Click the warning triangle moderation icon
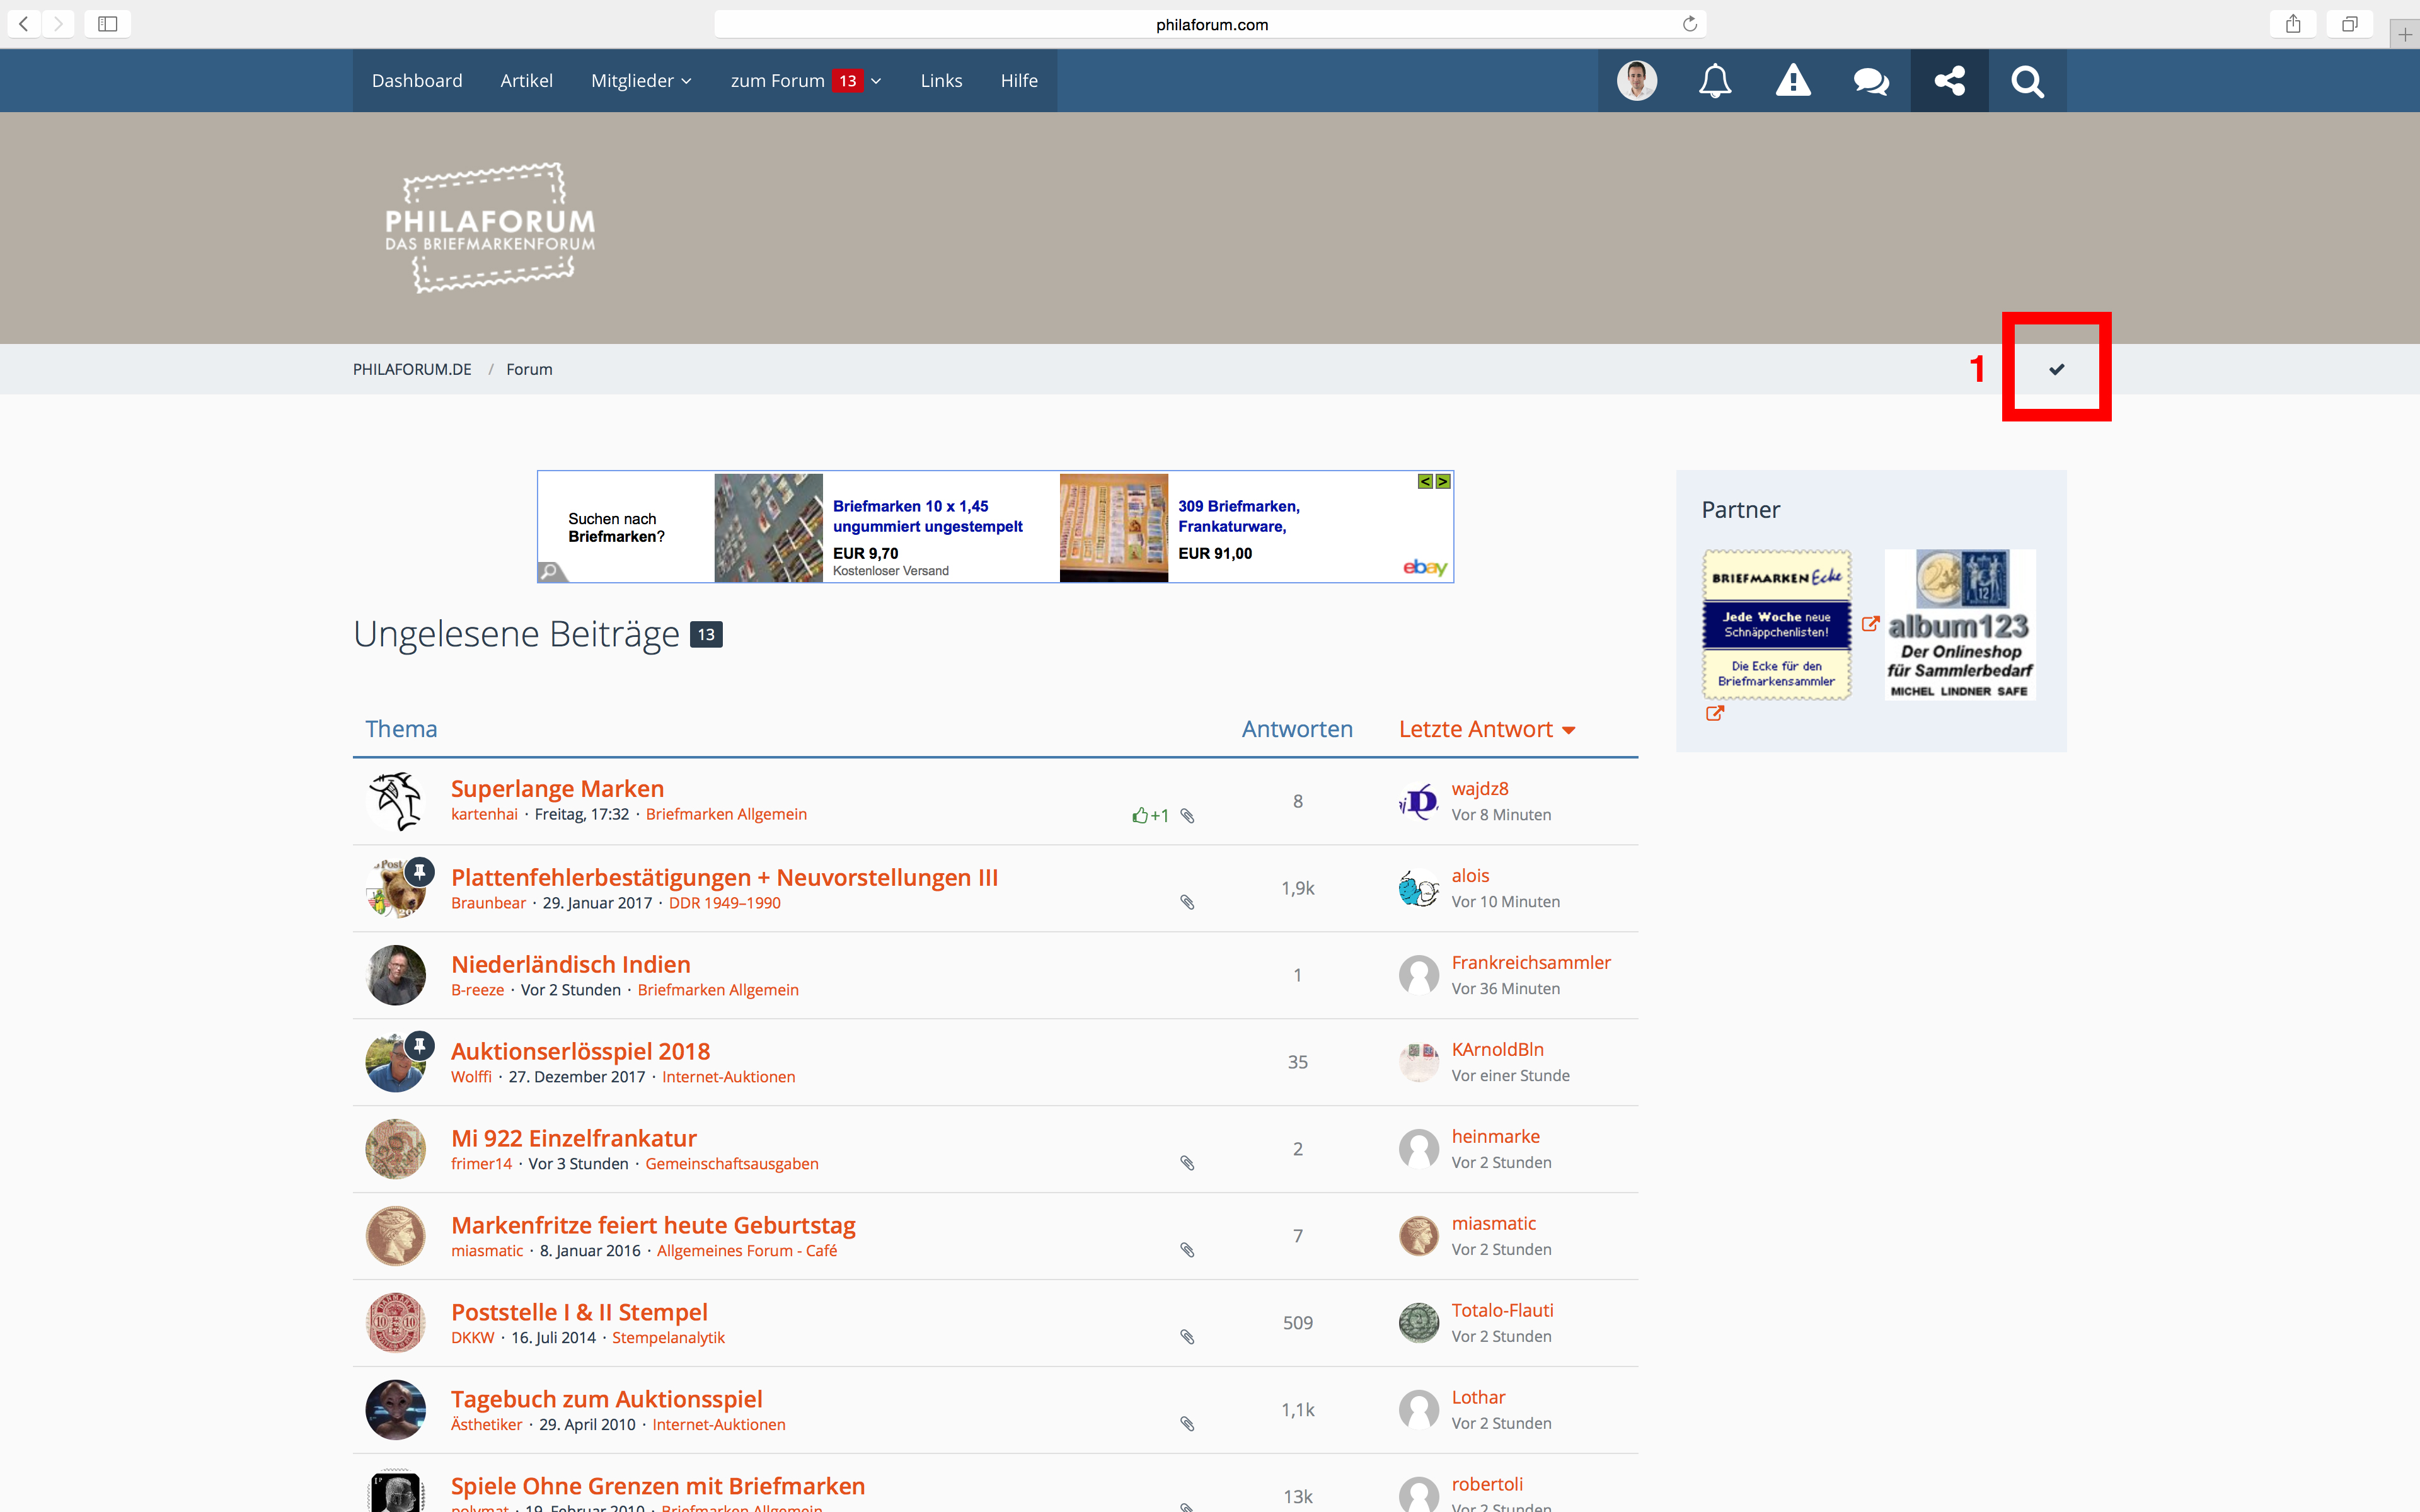Screen dimensions: 2420x1512 (1793, 81)
